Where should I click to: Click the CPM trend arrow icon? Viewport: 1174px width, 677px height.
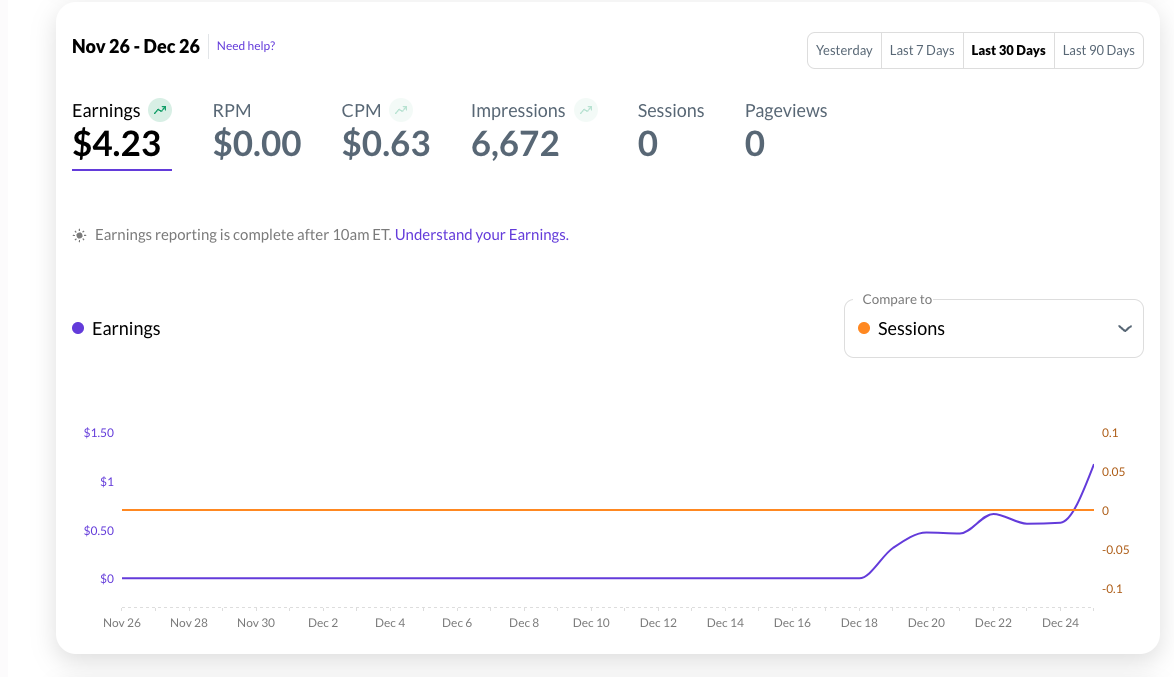pos(401,110)
